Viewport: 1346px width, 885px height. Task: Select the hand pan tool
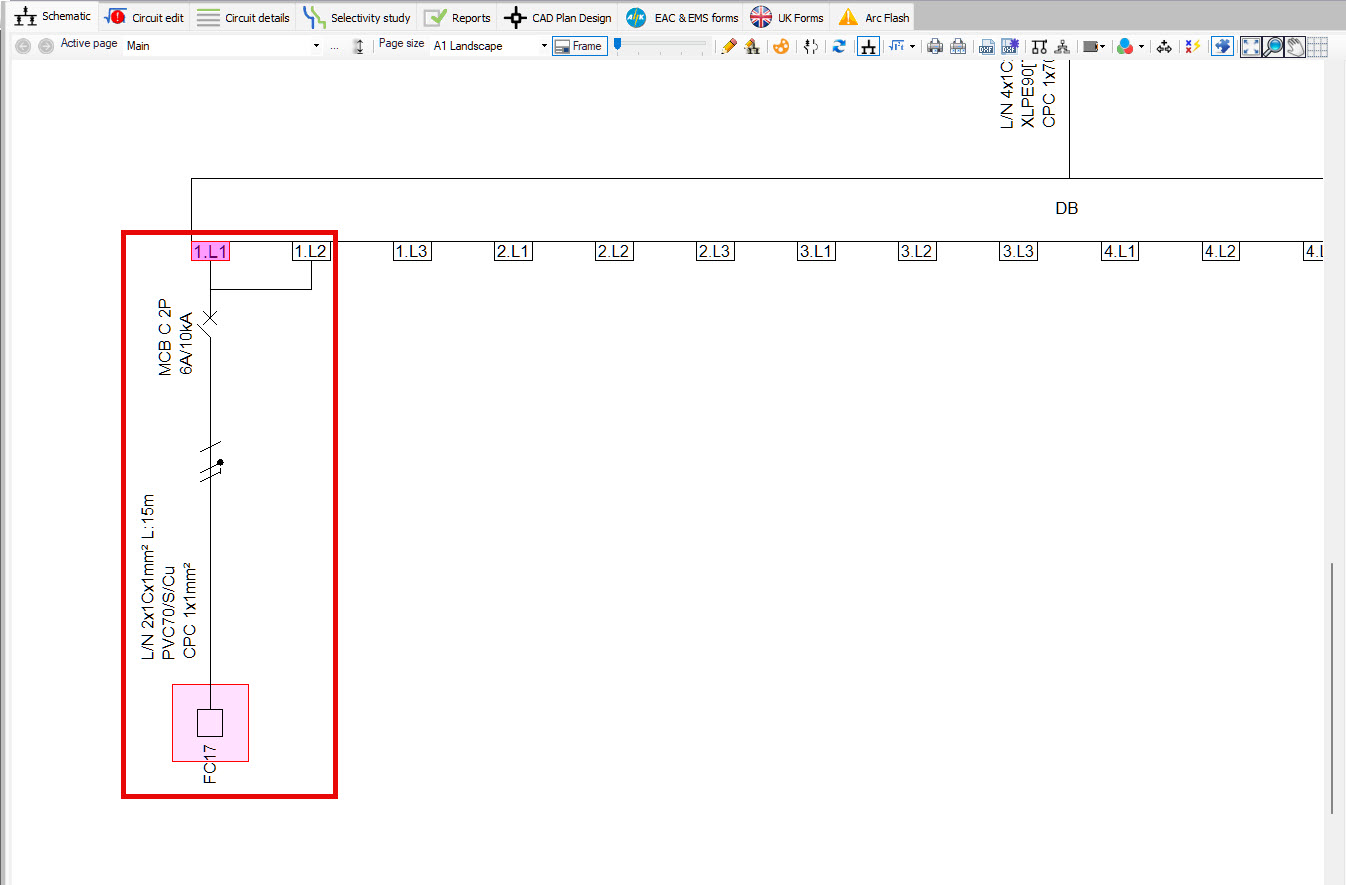pos(1295,46)
